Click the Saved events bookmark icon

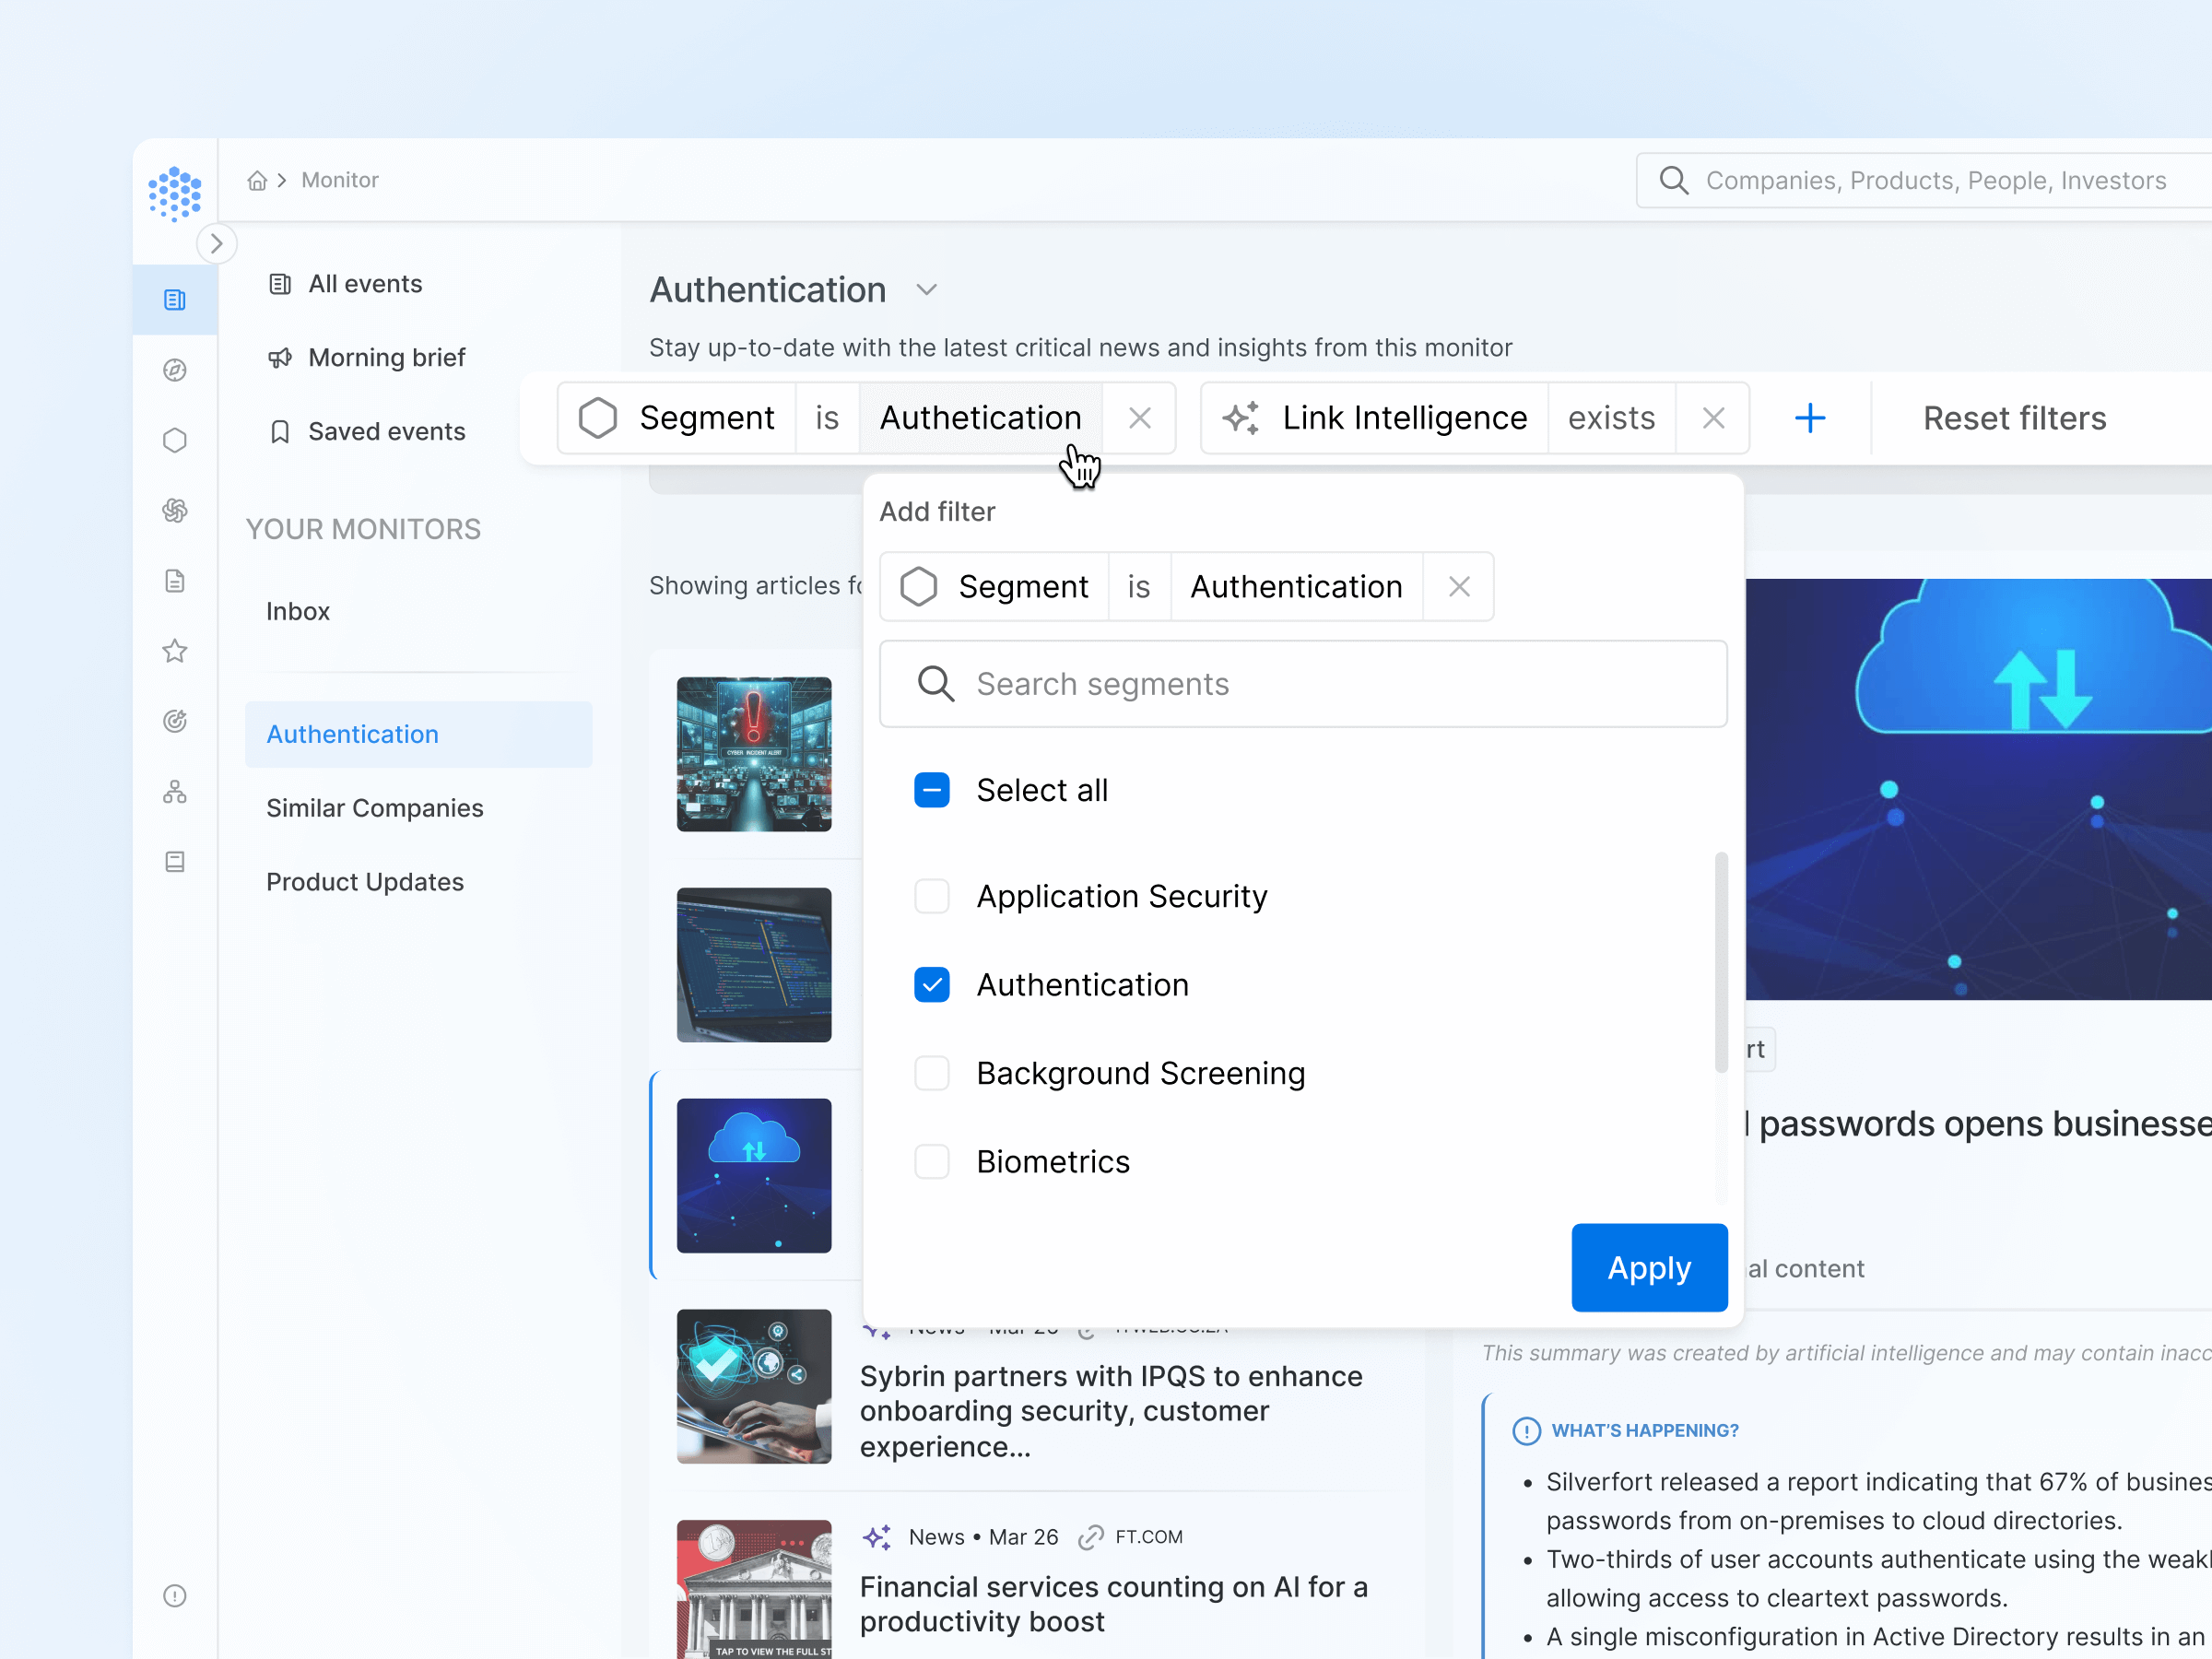point(280,432)
